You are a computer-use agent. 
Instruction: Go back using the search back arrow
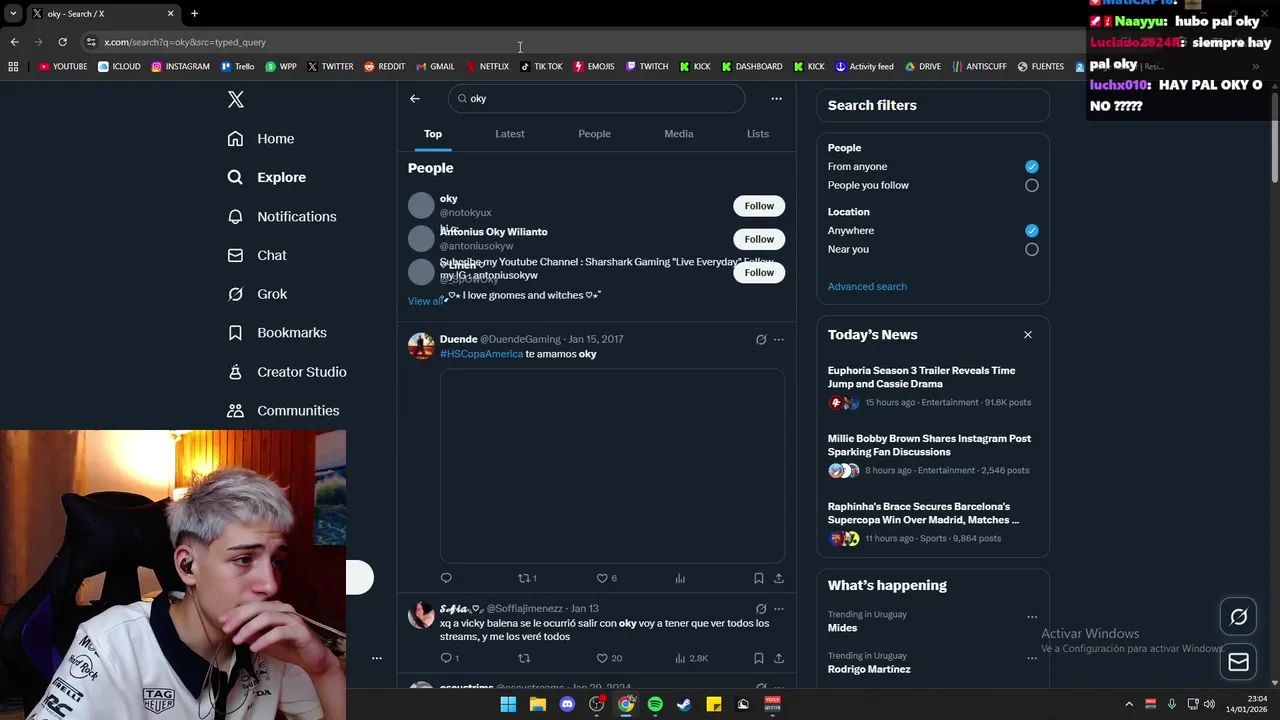415,98
